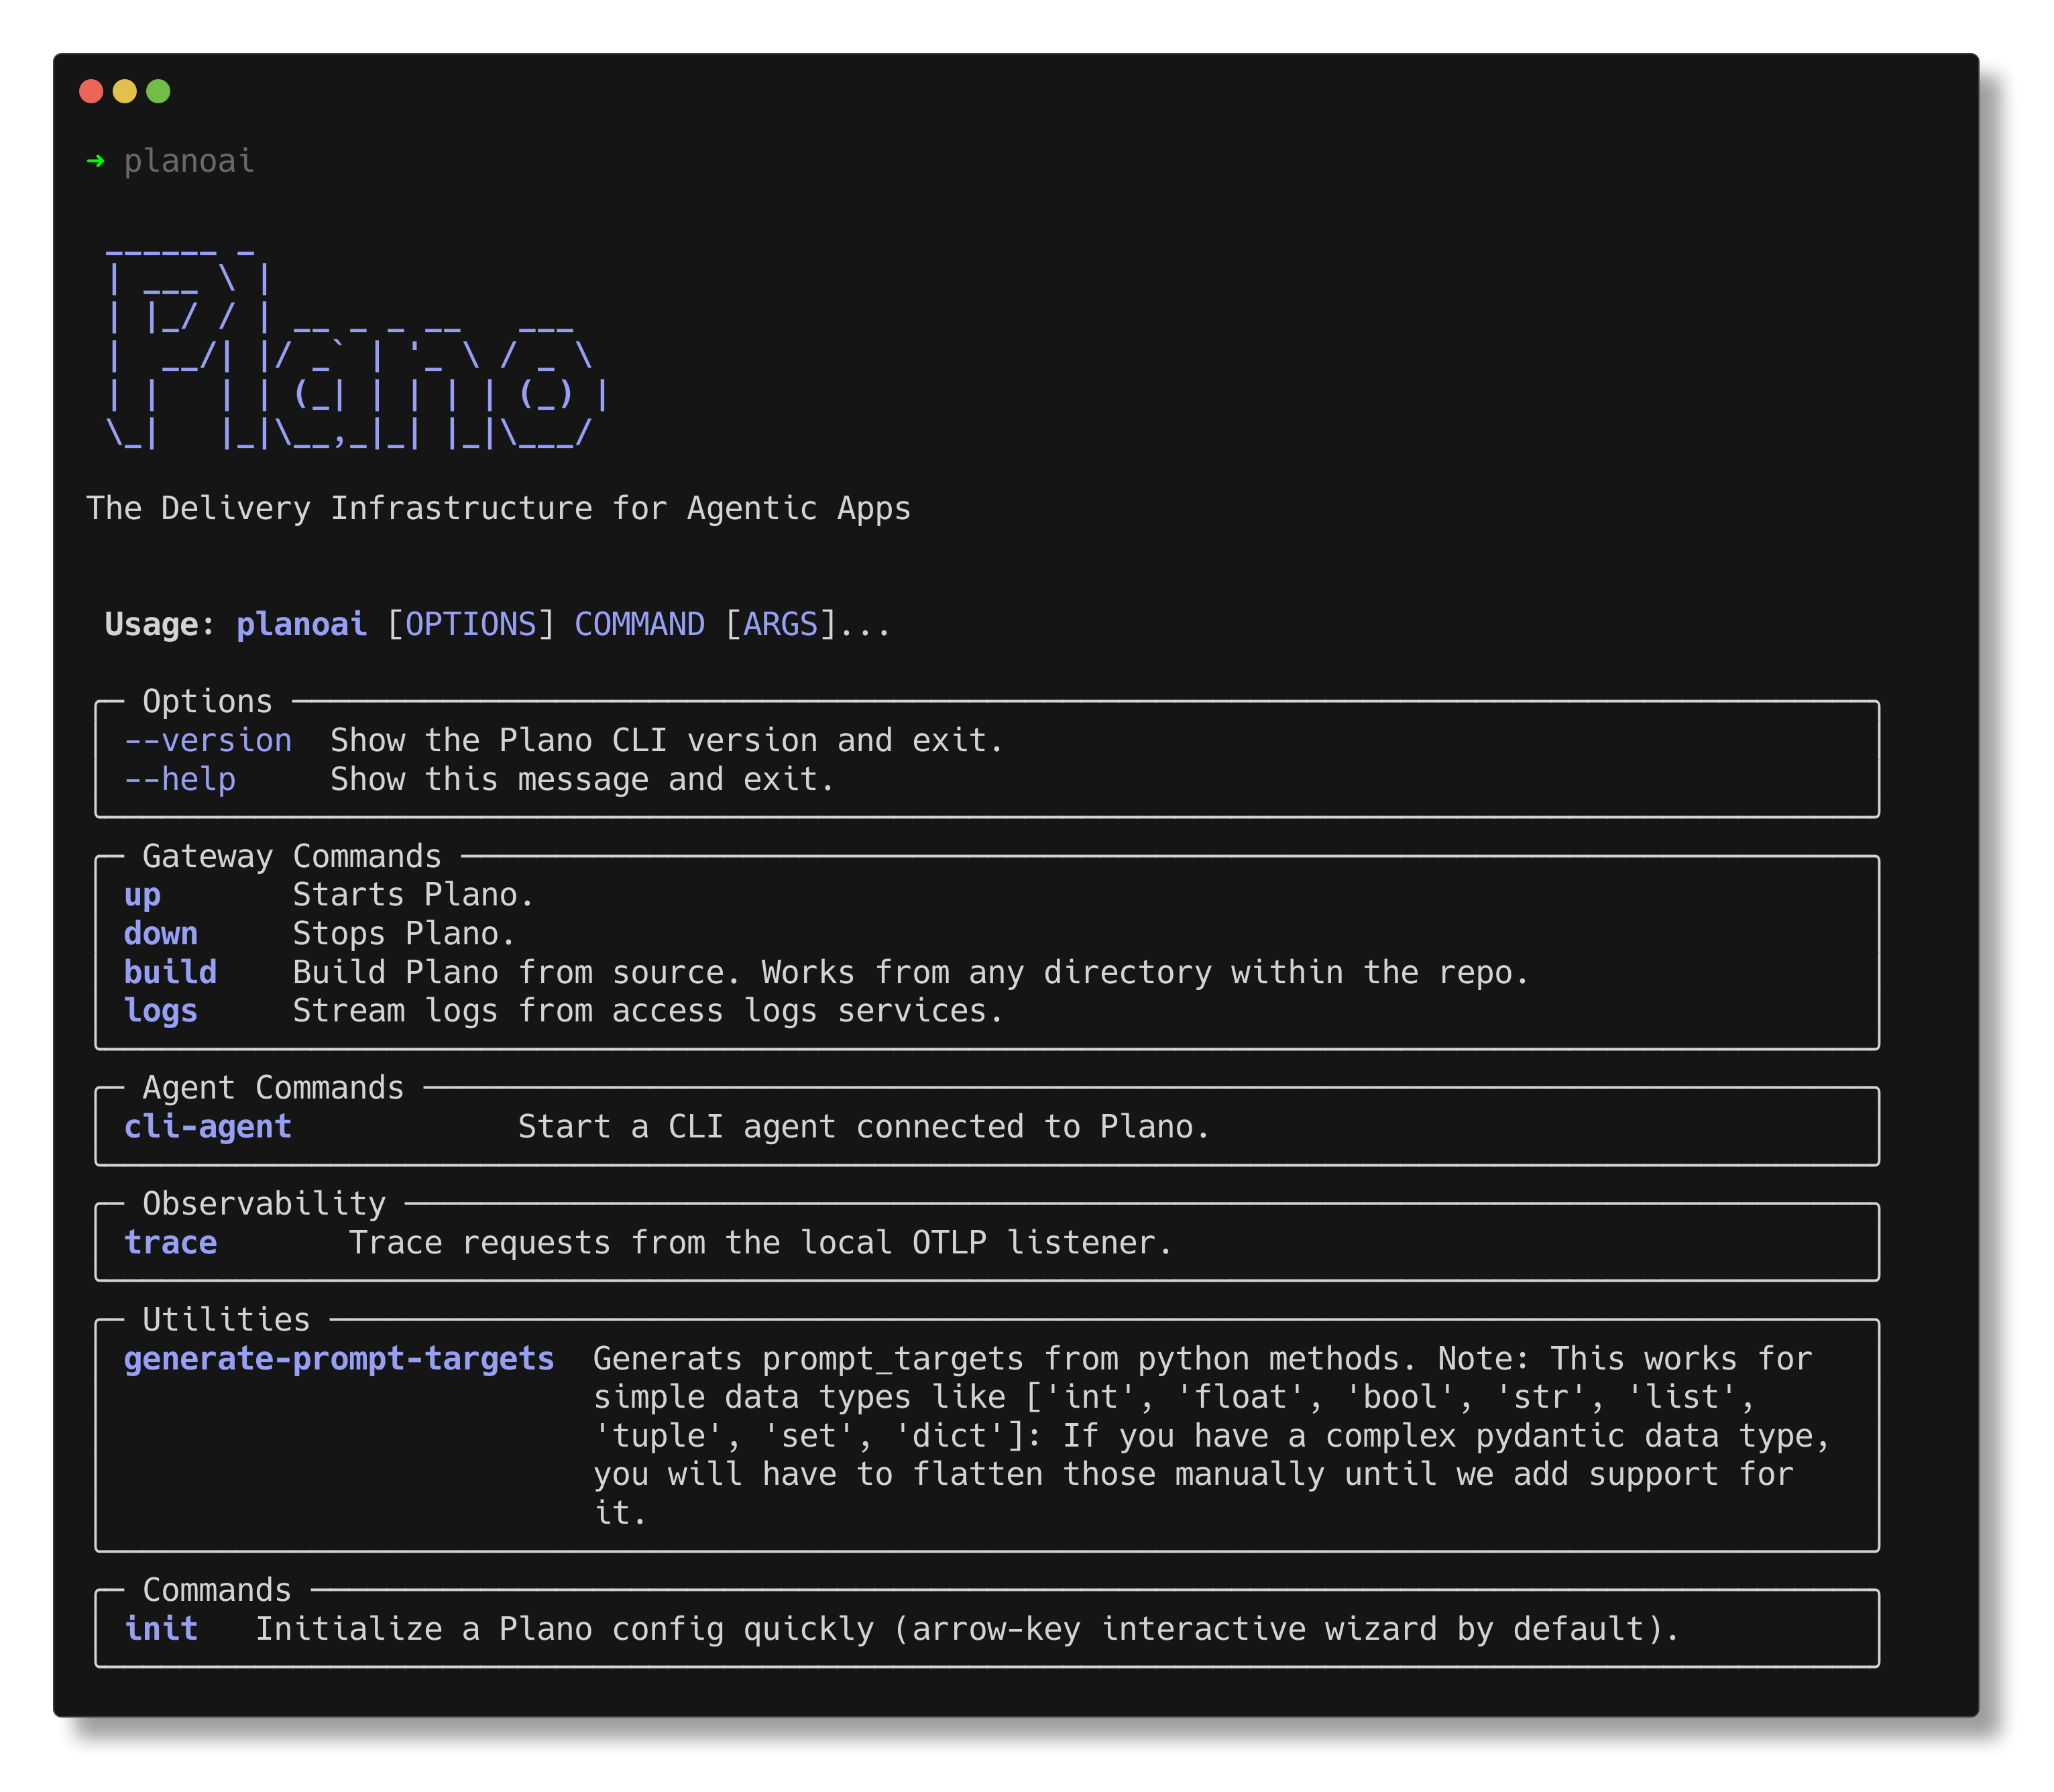Click the green prompt arrow icon

coord(96,161)
